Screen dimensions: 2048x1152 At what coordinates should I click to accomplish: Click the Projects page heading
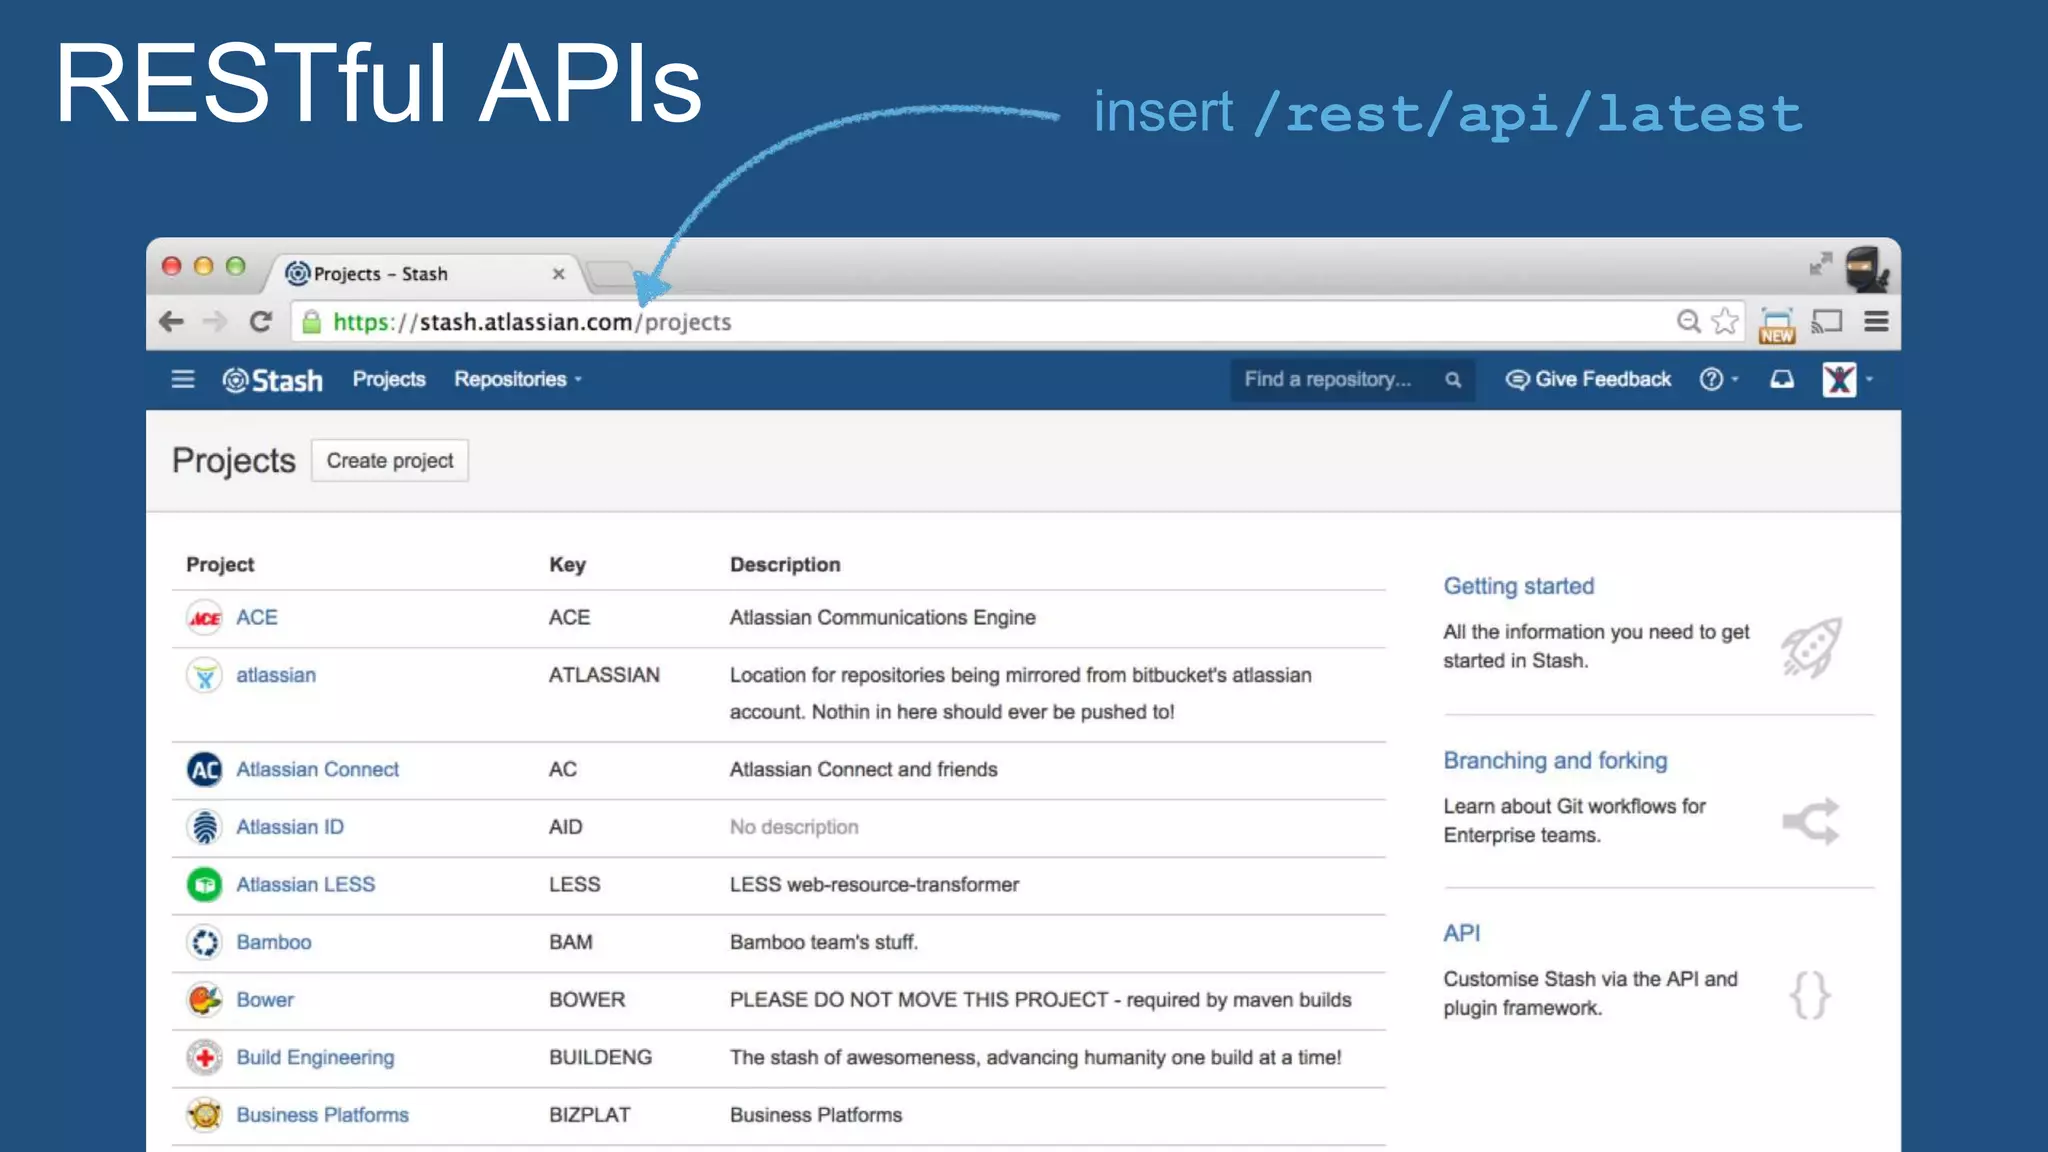(x=234, y=461)
